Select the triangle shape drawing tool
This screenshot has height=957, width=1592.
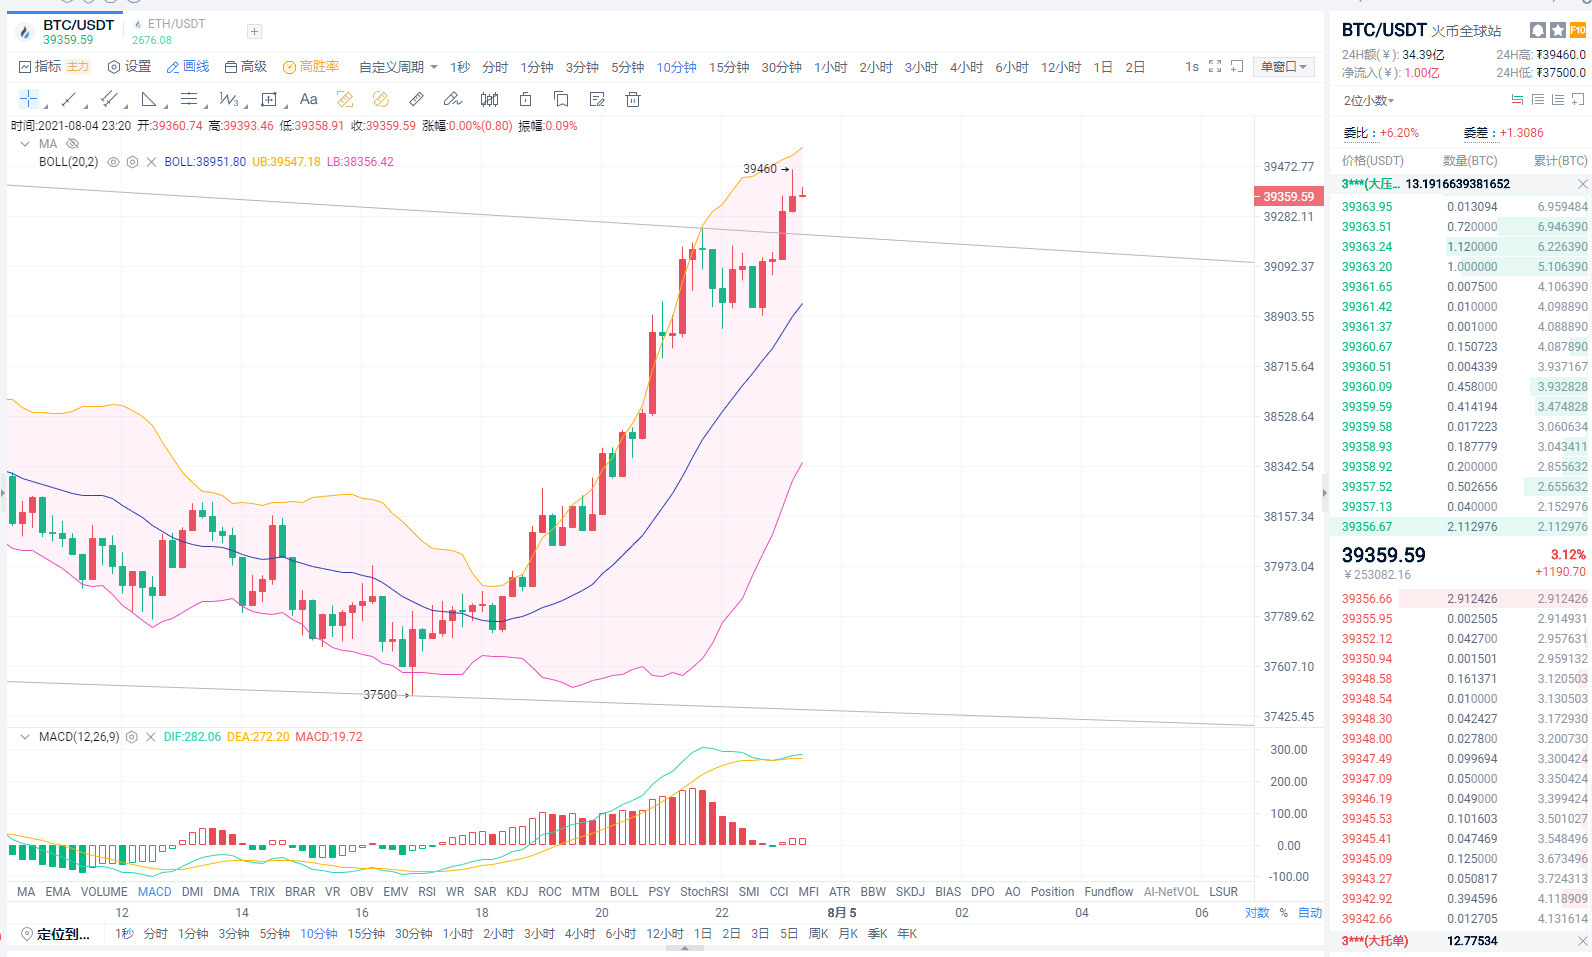tap(148, 99)
